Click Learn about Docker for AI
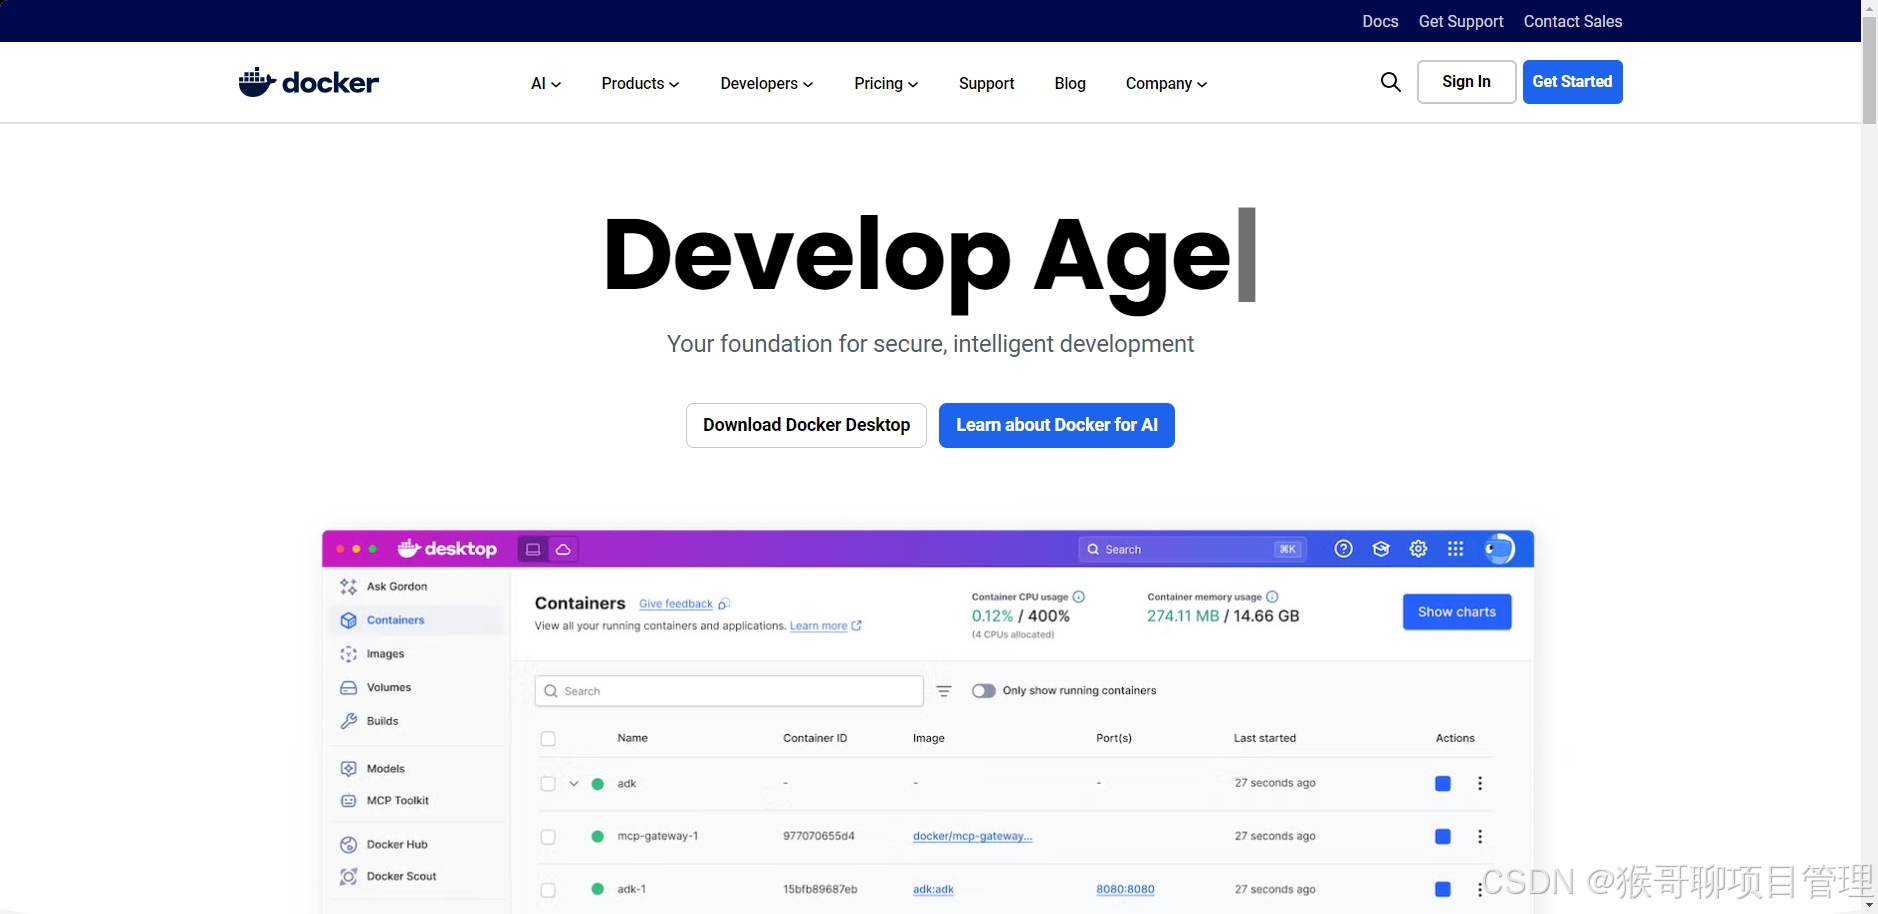Image resolution: width=1878 pixels, height=914 pixels. point(1057,425)
